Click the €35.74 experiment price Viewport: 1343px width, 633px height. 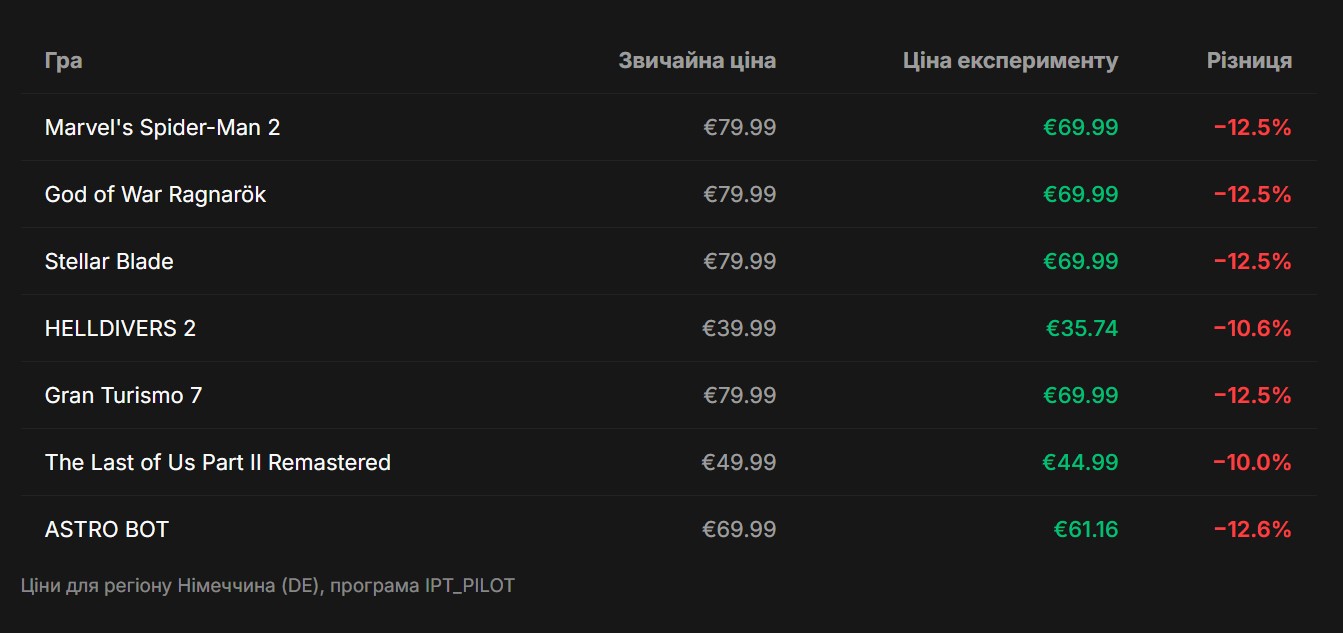pyautogui.click(x=1082, y=329)
